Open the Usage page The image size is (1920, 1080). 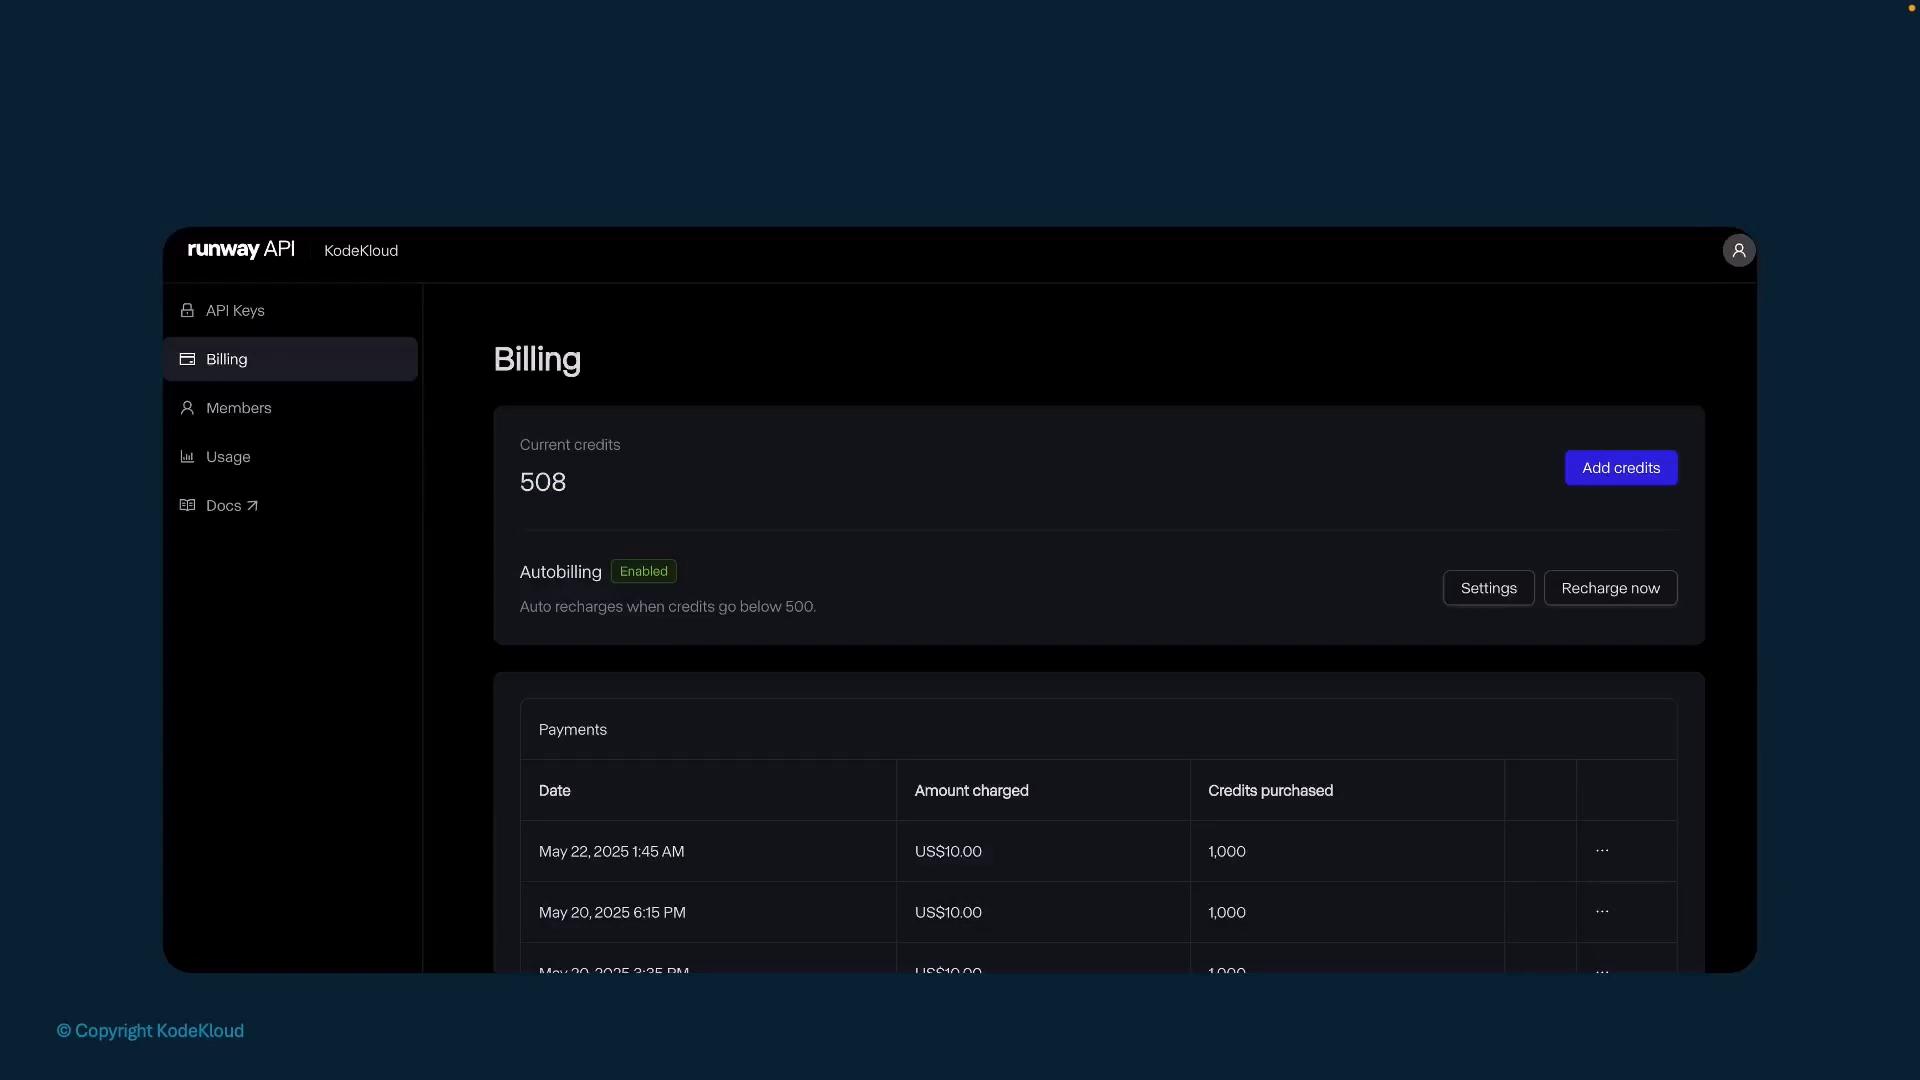pos(290,457)
